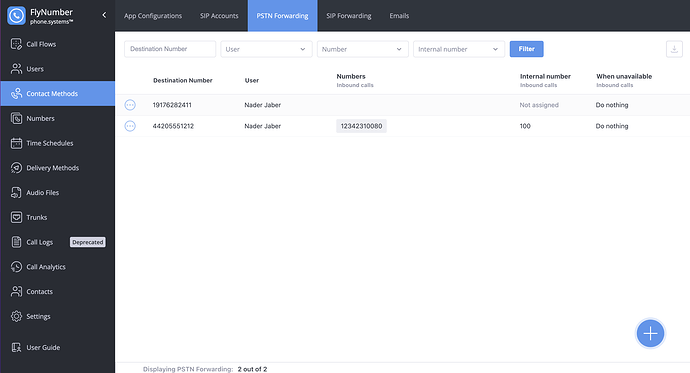This screenshot has height=373, width=690.
Task: Expand the Internal number filter dropdown
Action: [459, 49]
